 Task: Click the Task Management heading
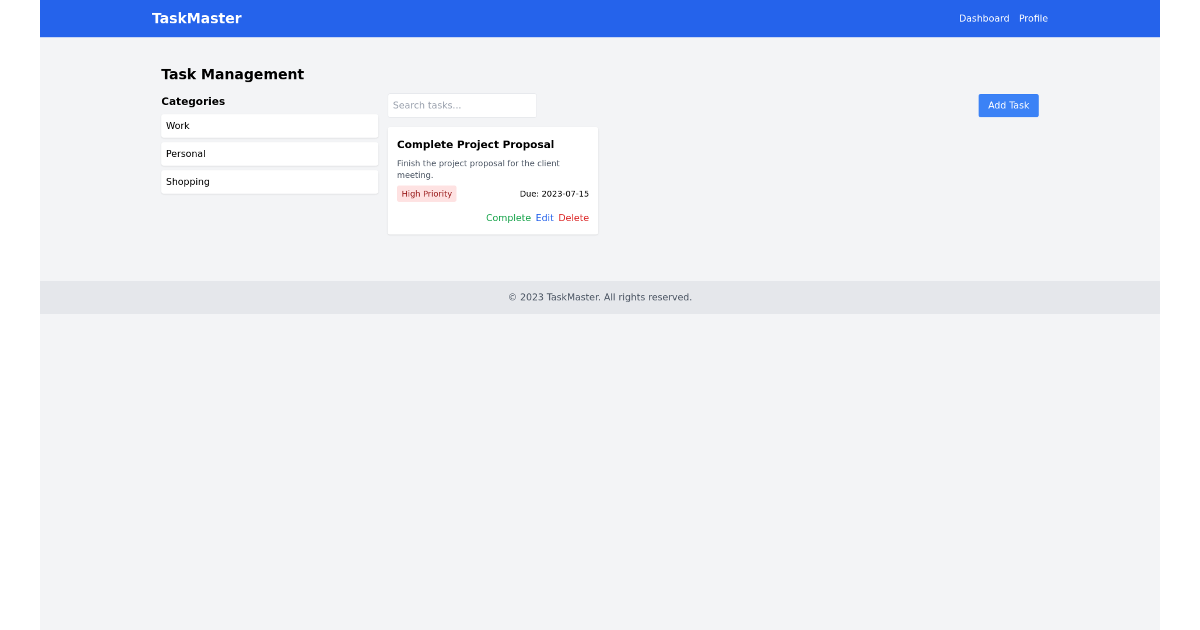[232, 74]
